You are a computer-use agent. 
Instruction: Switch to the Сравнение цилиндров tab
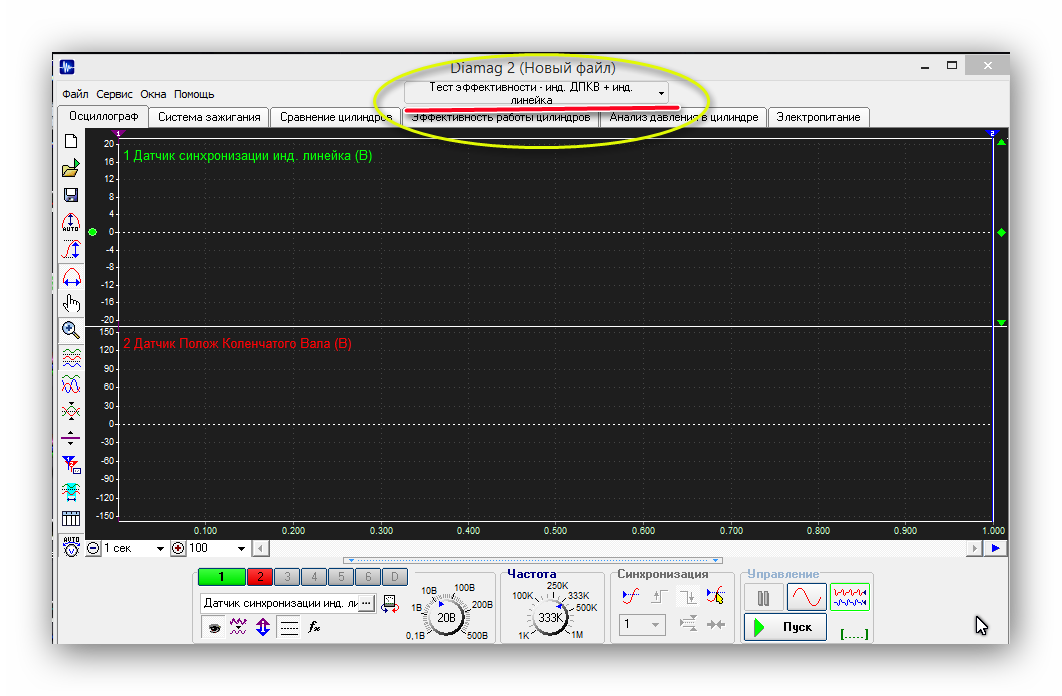pyautogui.click(x=336, y=117)
